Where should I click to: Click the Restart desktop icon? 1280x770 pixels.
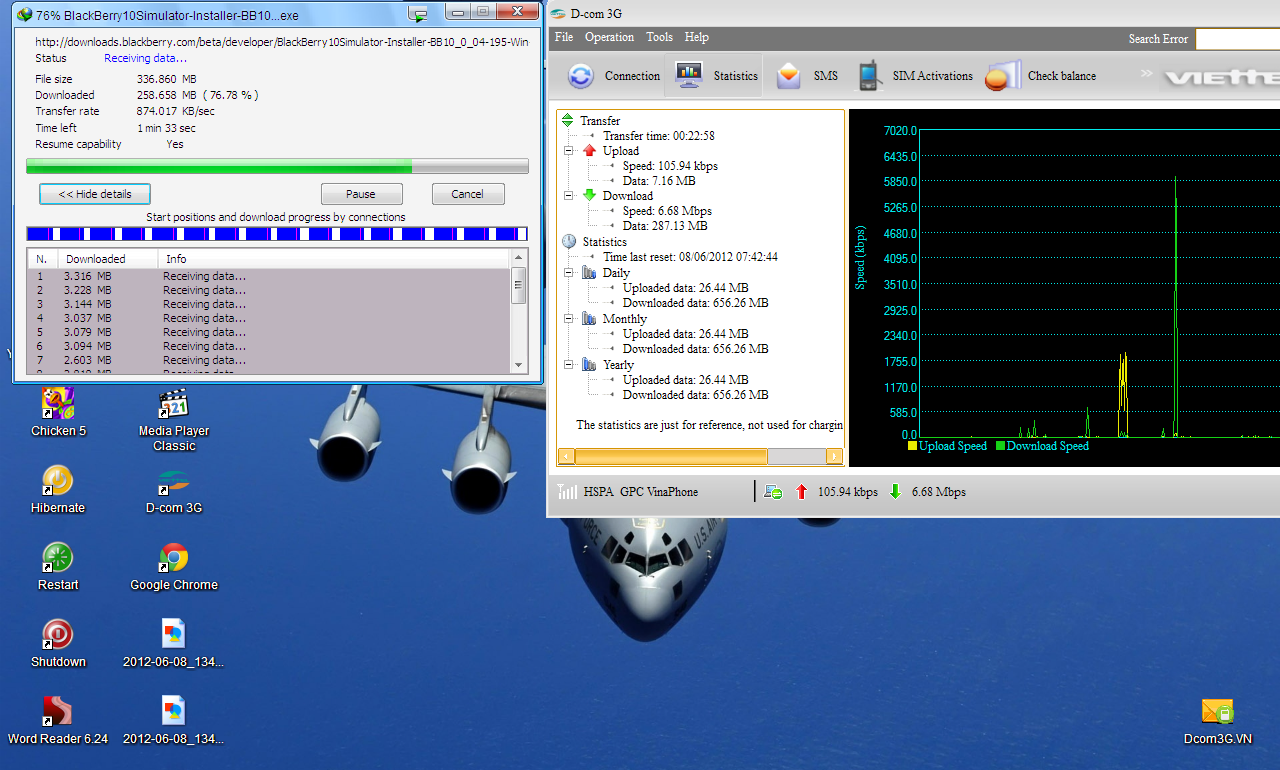point(58,567)
